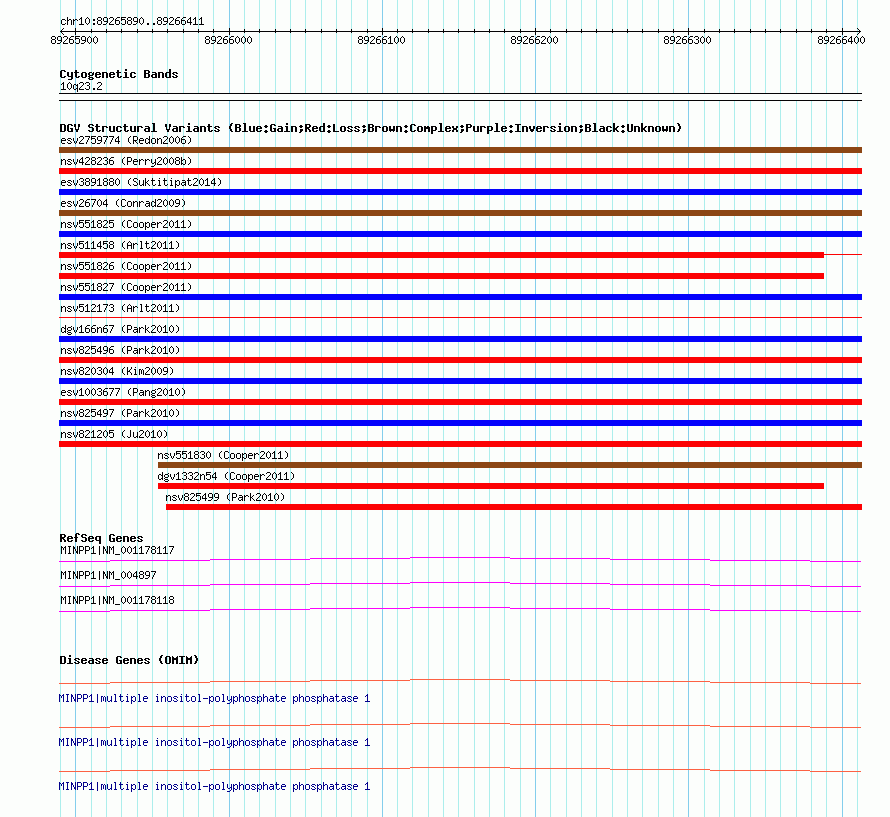Select the dgv1332n54 (Cooper2011) label
This screenshot has height=817, width=890.
point(226,476)
